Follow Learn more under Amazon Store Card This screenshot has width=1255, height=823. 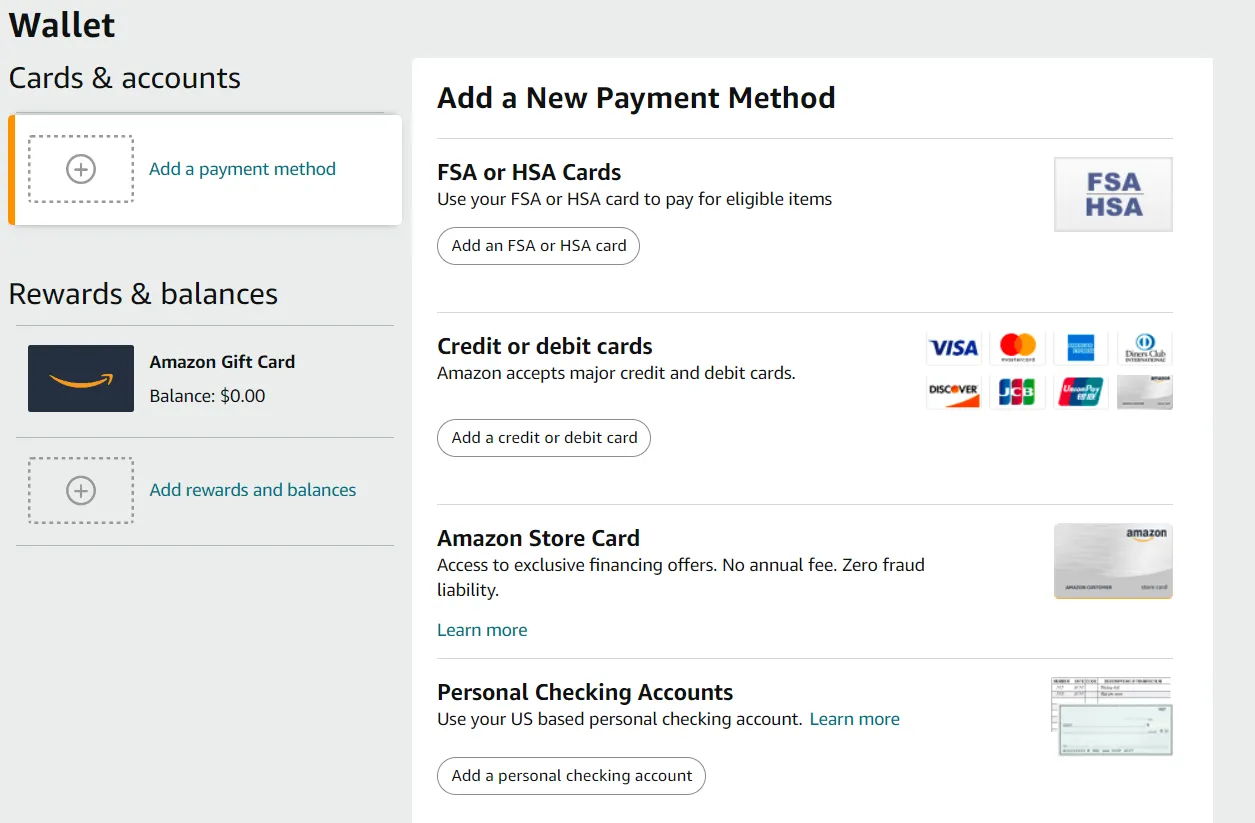[482, 630]
